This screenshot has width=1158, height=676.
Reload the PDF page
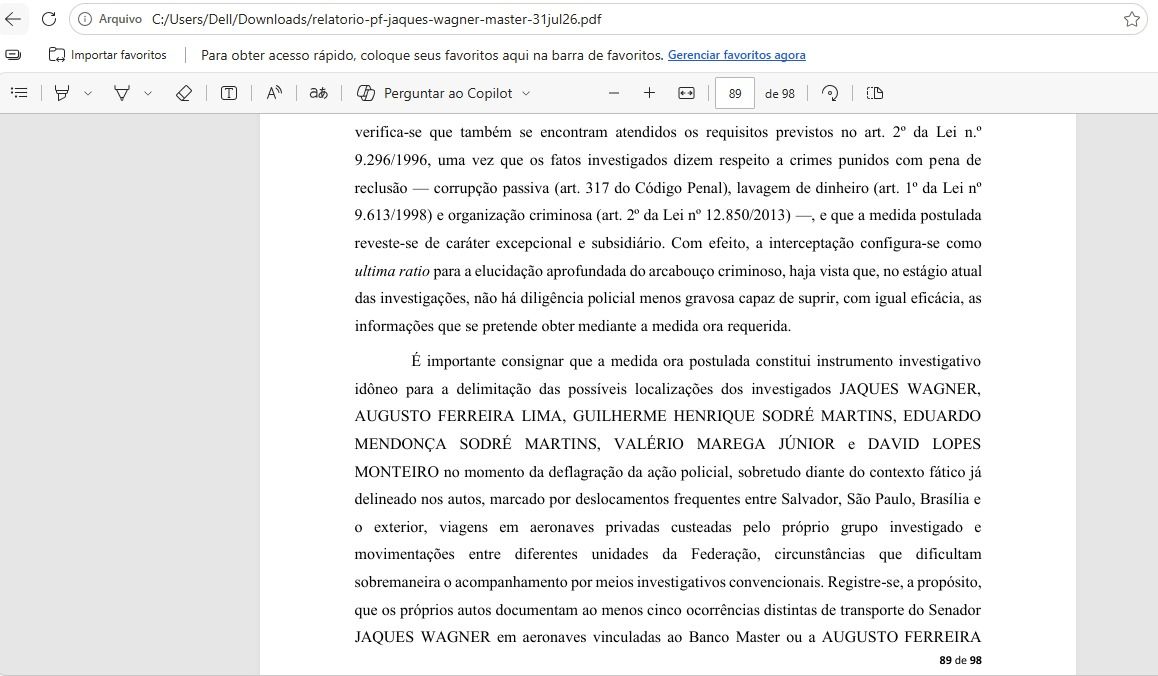pos(49,19)
